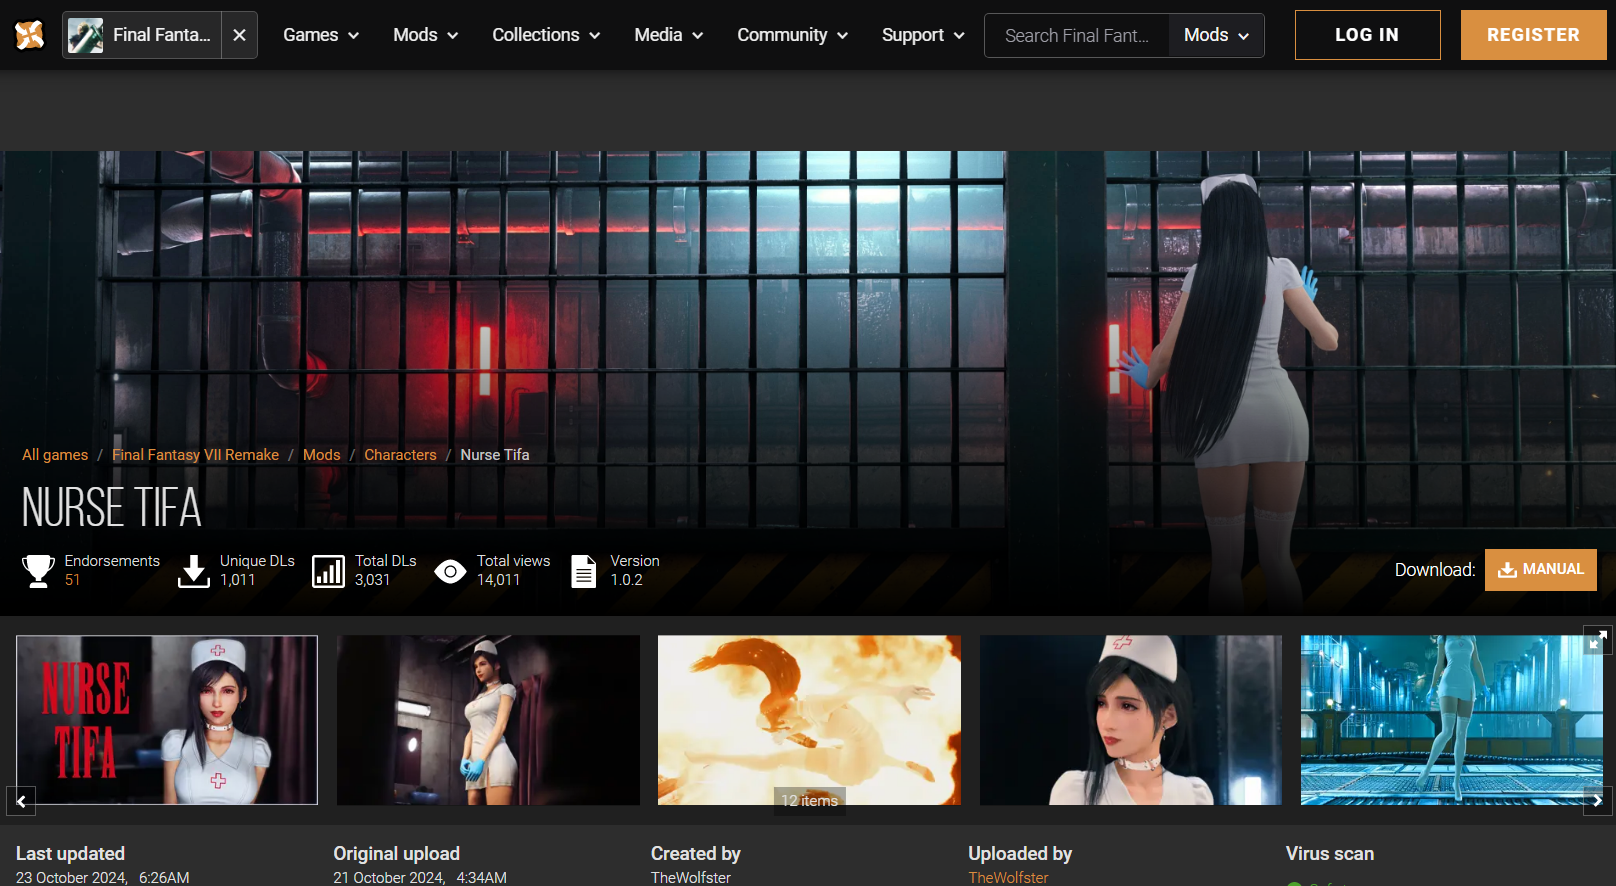Open the Games dropdown menu
Viewport: 1616px width, 886px height.
tap(320, 35)
